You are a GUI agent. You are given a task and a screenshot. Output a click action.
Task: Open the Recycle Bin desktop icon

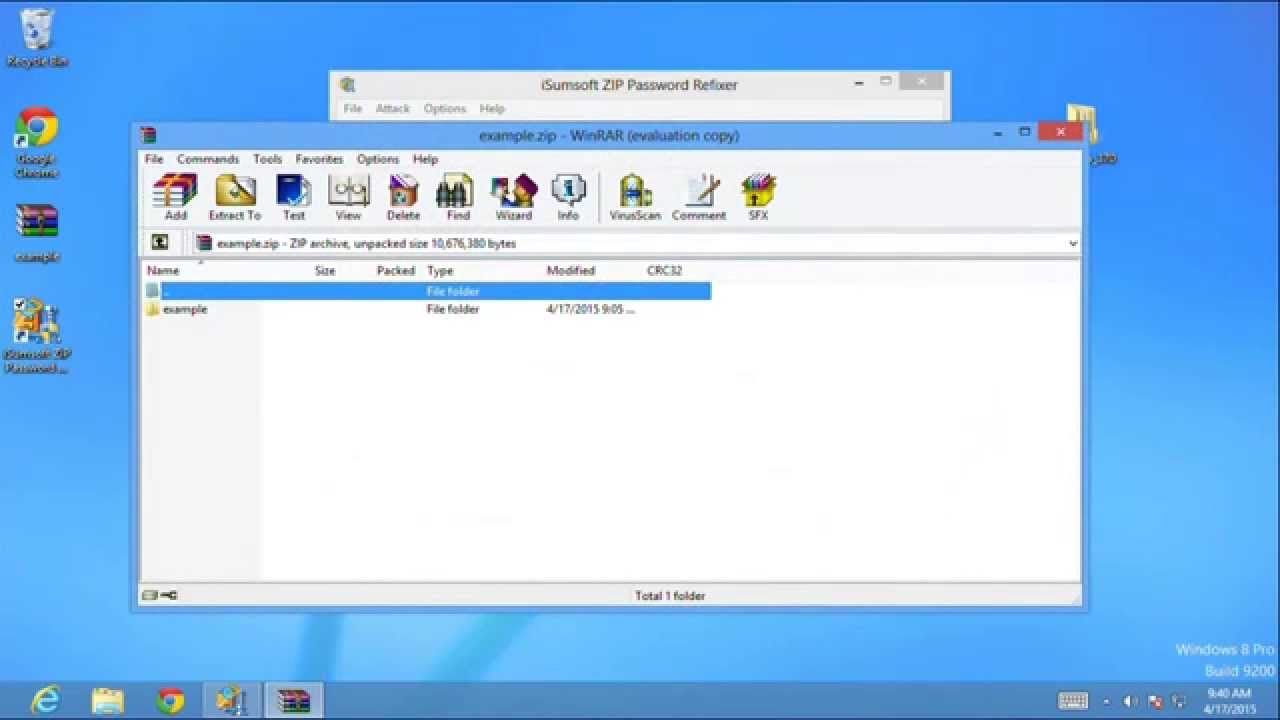[x=37, y=38]
